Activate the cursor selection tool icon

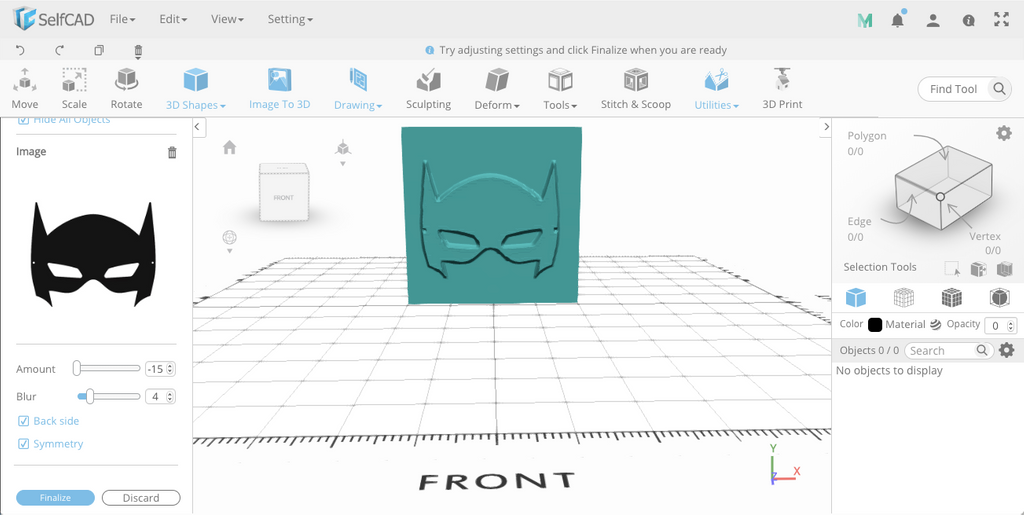pos(952,268)
